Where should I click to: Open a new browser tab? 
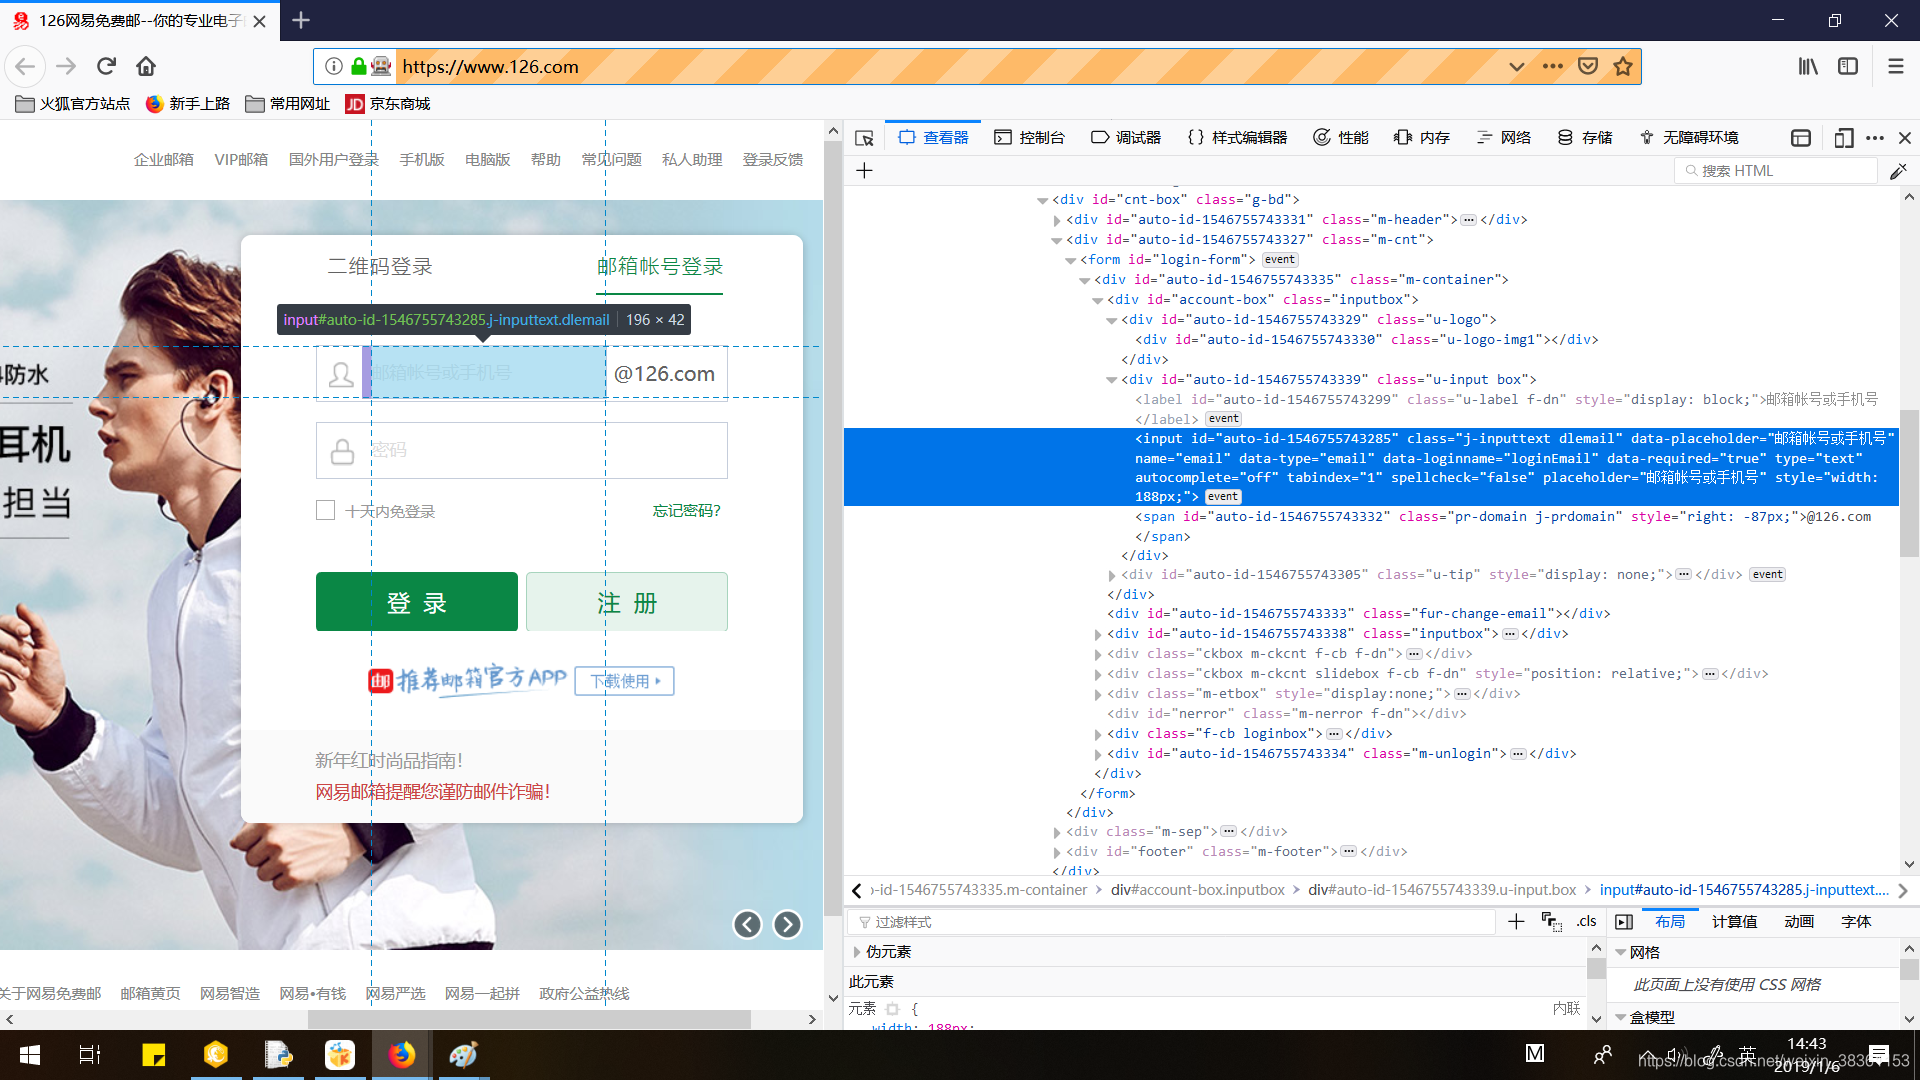pyautogui.click(x=301, y=20)
